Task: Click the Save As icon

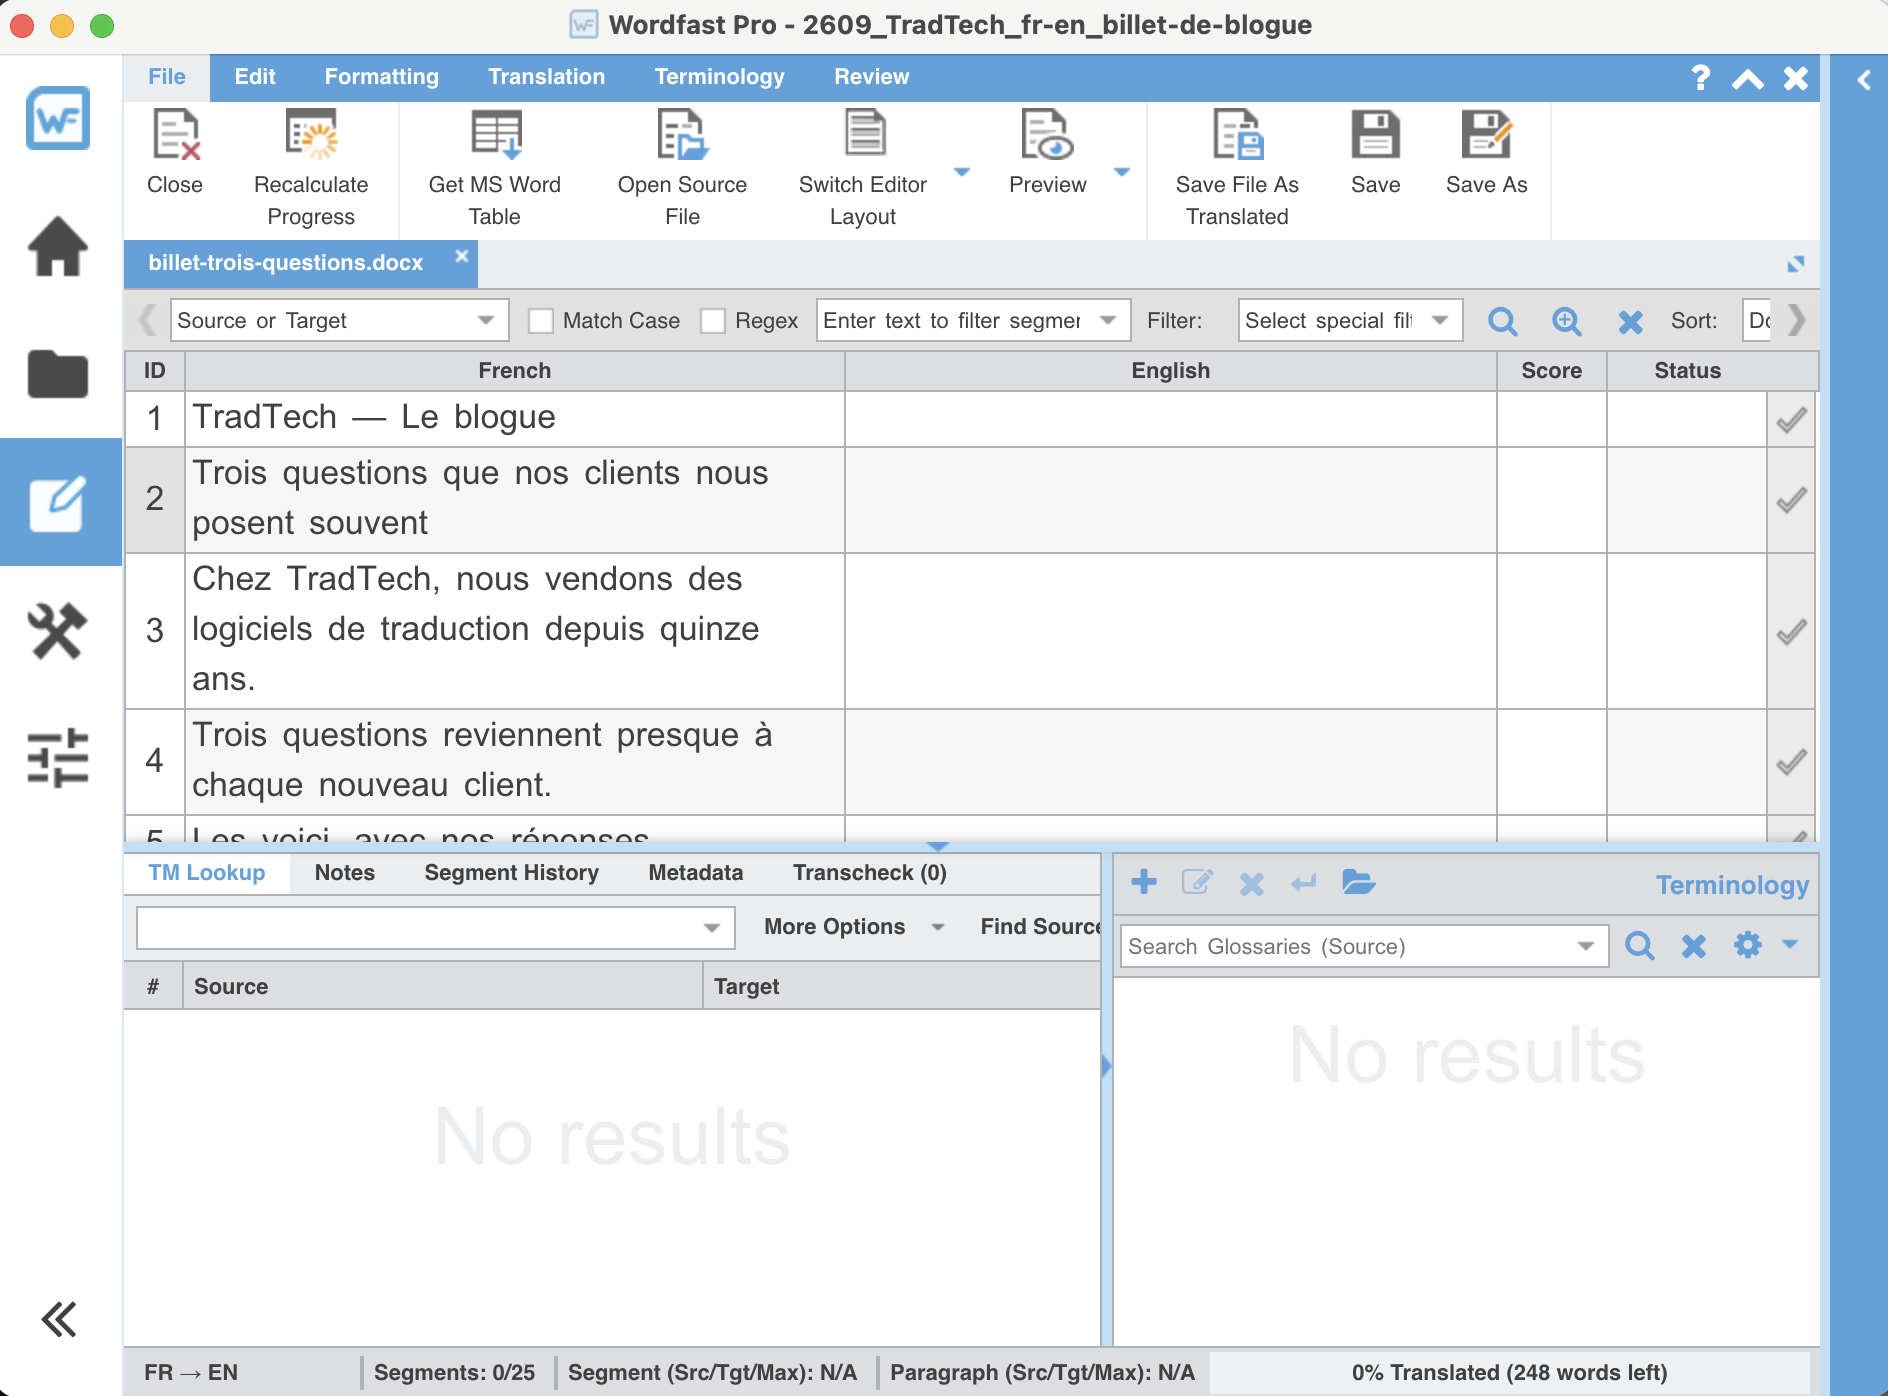Action: coord(1487,135)
